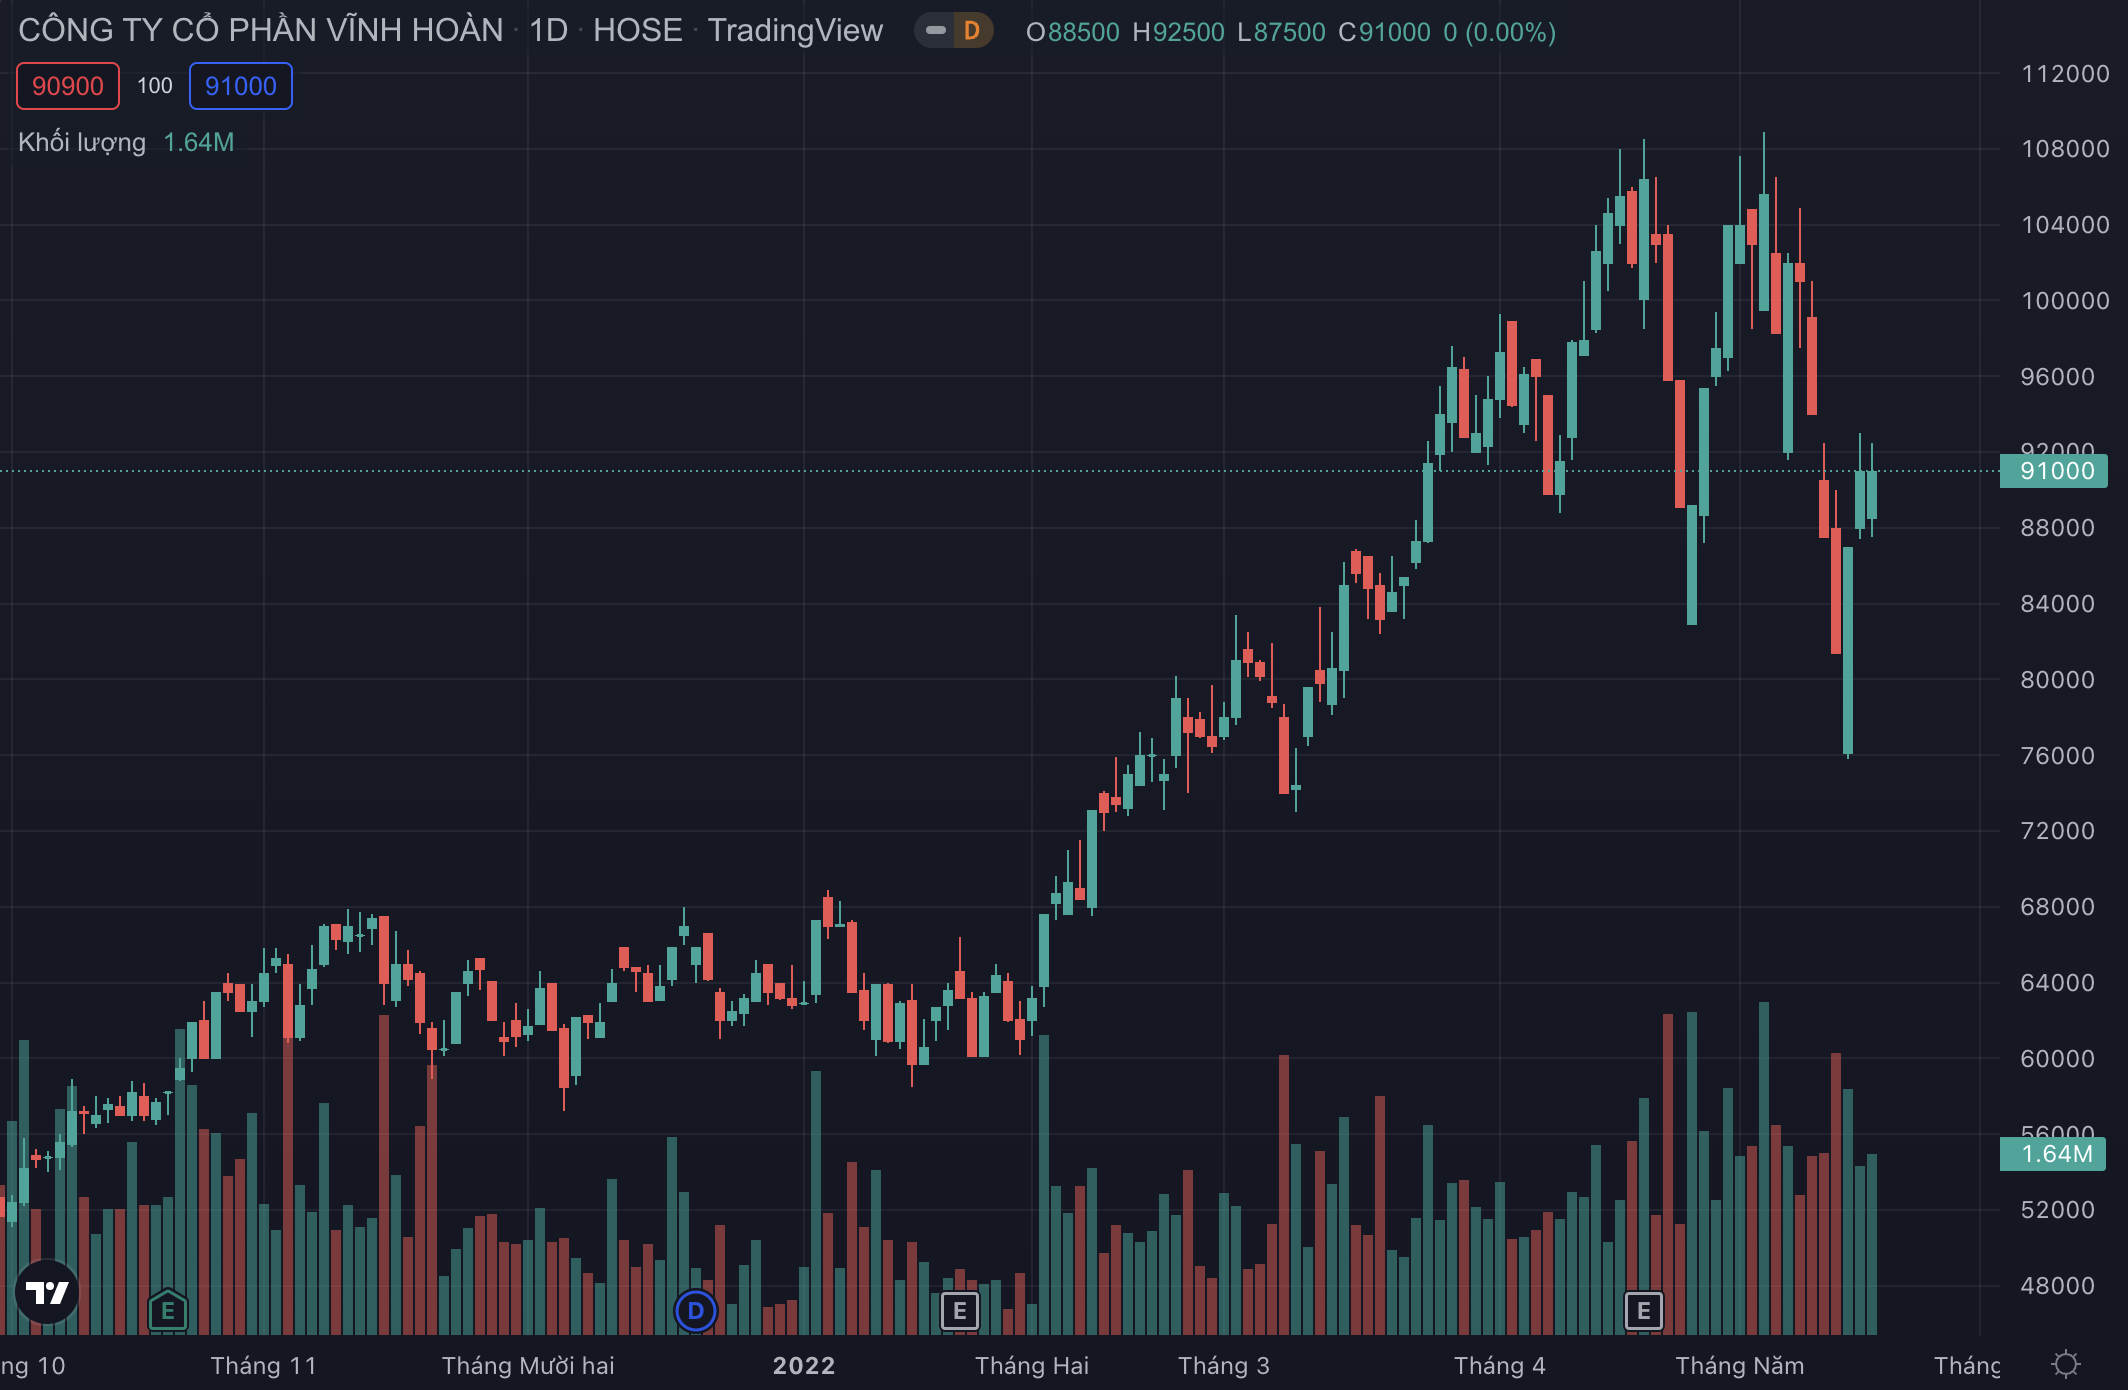
Task: Click the blue buy price 91000 button
Action: click(x=241, y=86)
